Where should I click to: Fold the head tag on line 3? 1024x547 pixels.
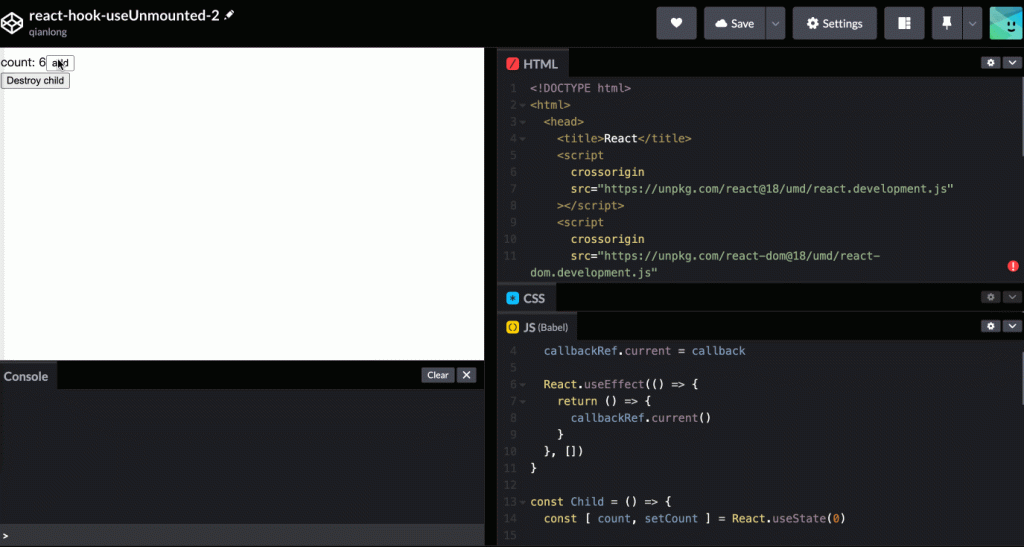tap(522, 122)
